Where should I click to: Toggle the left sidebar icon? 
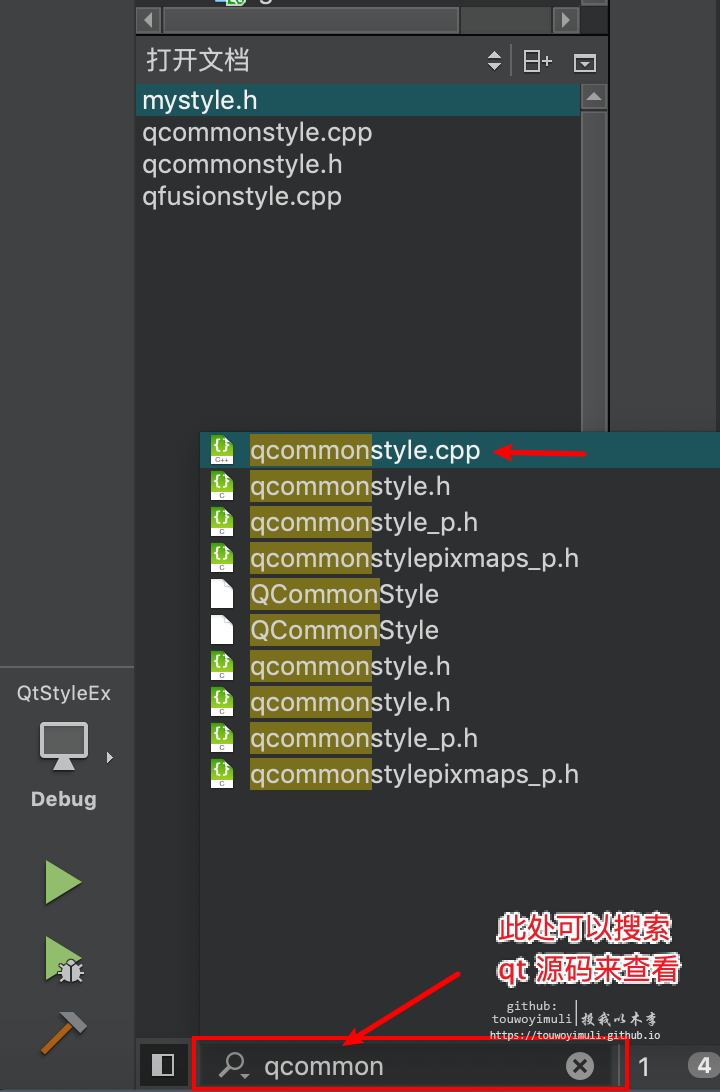(x=163, y=1065)
